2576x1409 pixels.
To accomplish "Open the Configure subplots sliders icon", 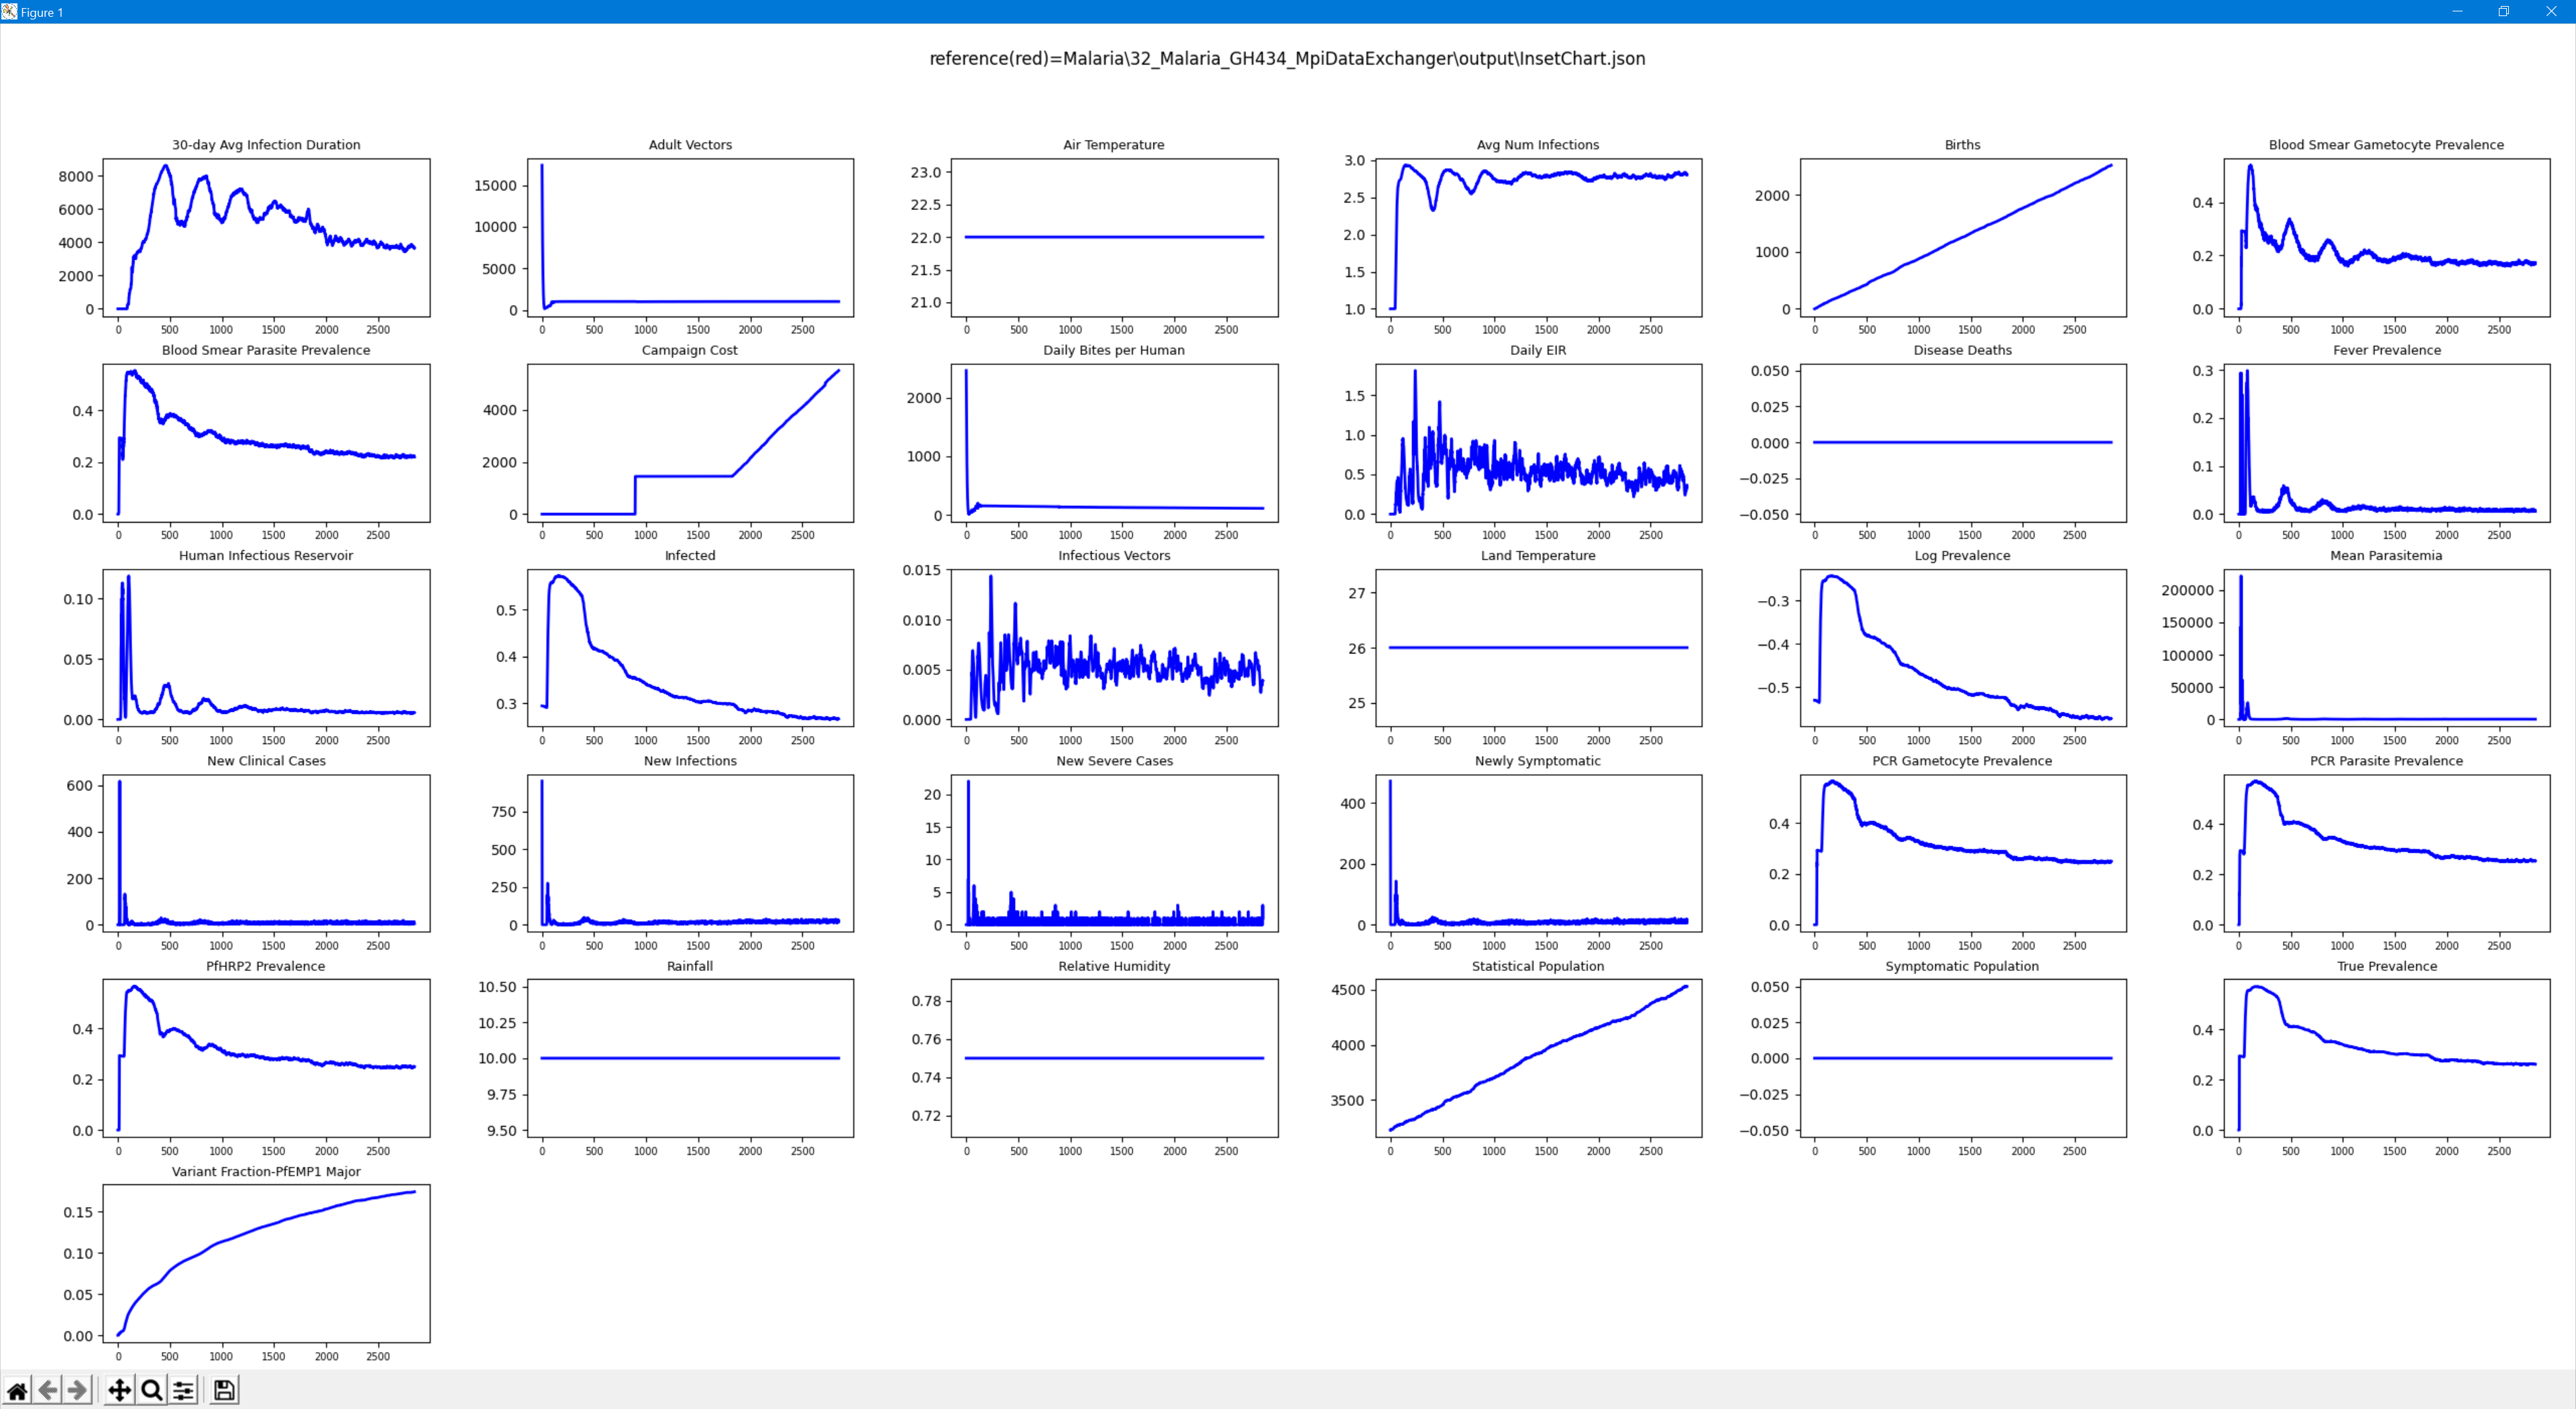I will [184, 1390].
